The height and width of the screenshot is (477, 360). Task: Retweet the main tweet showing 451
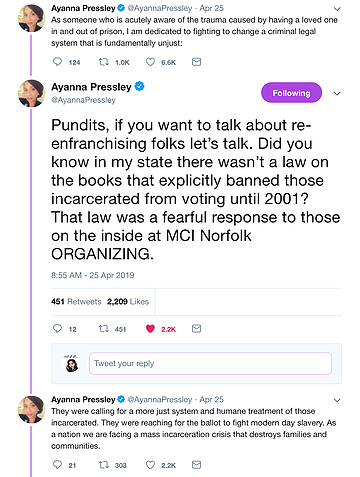104,329
